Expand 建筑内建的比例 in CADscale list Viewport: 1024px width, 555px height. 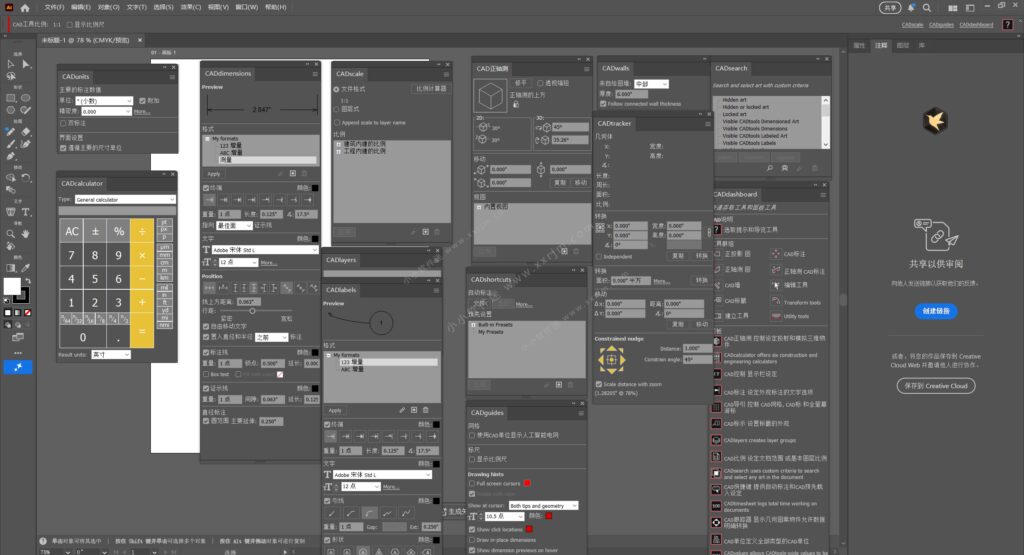338,144
